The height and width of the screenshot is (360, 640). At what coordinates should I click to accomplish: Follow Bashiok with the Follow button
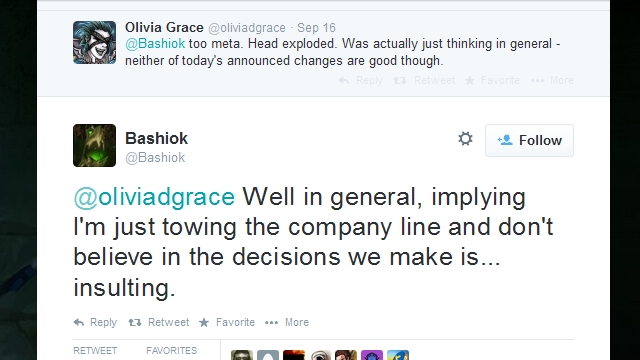[529, 140]
